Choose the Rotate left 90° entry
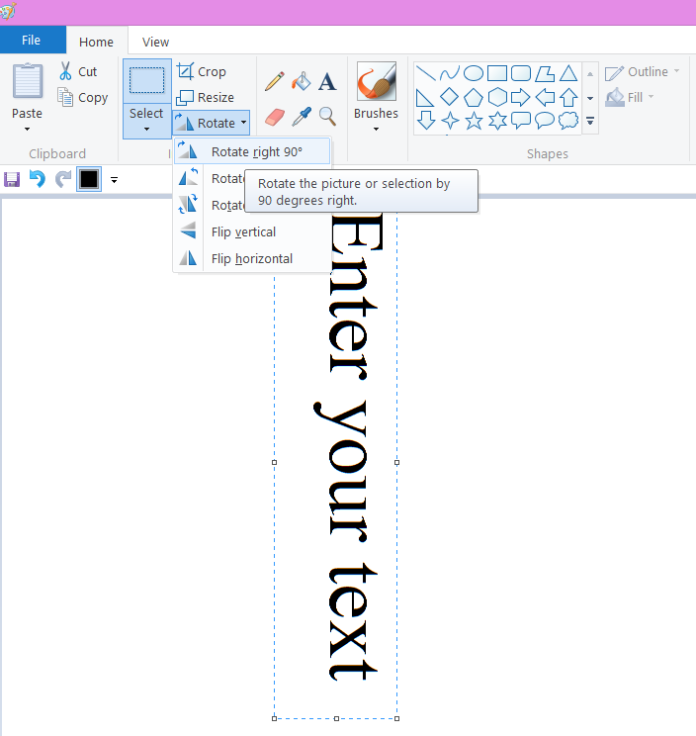Screen dimensions: 696x736 click(x=210, y=178)
